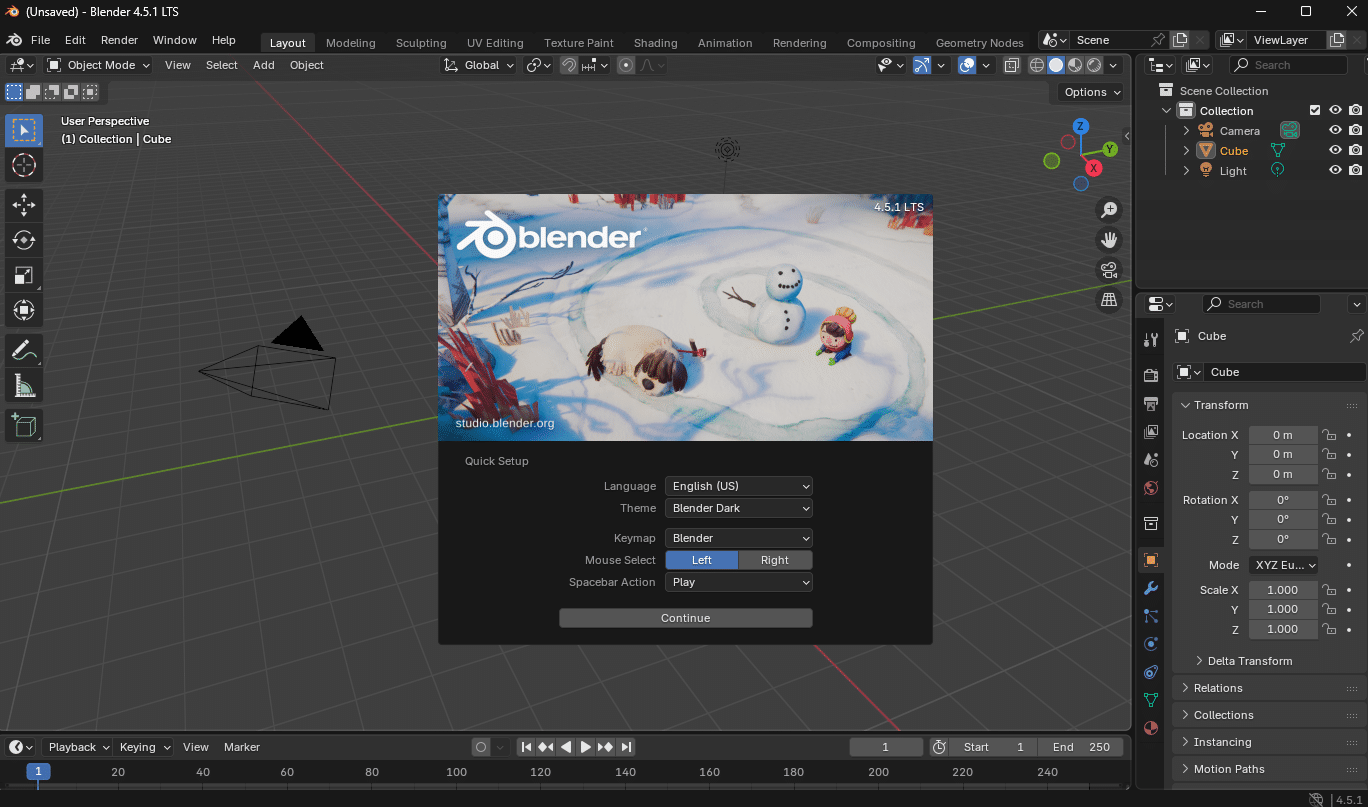Switch to the Shading workspace tab
The height and width of the screenshot is (807, 1368).
click(655, 43)
